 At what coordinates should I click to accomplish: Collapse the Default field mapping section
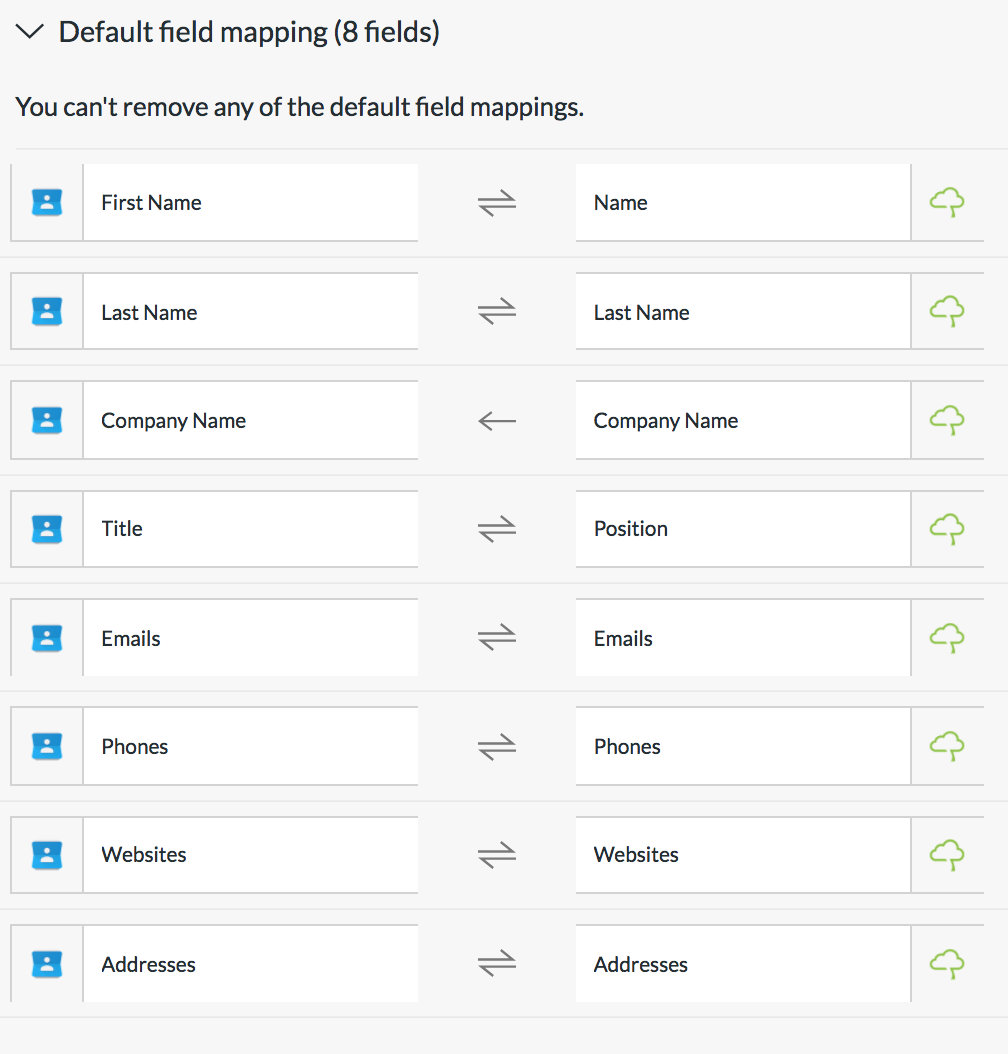click(30, 32)
